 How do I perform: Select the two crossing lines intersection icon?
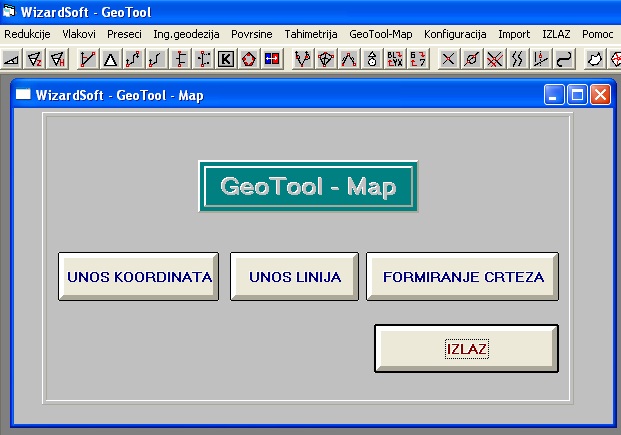coord(448,60)
